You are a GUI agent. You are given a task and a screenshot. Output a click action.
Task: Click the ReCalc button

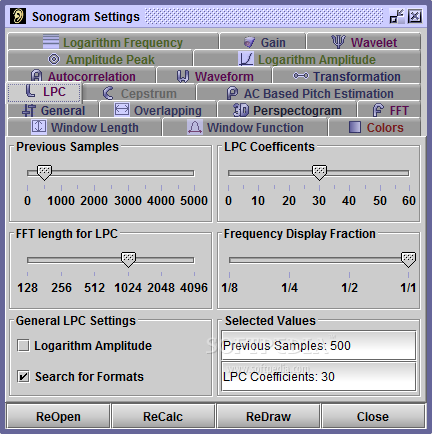[x=163, y=416]
